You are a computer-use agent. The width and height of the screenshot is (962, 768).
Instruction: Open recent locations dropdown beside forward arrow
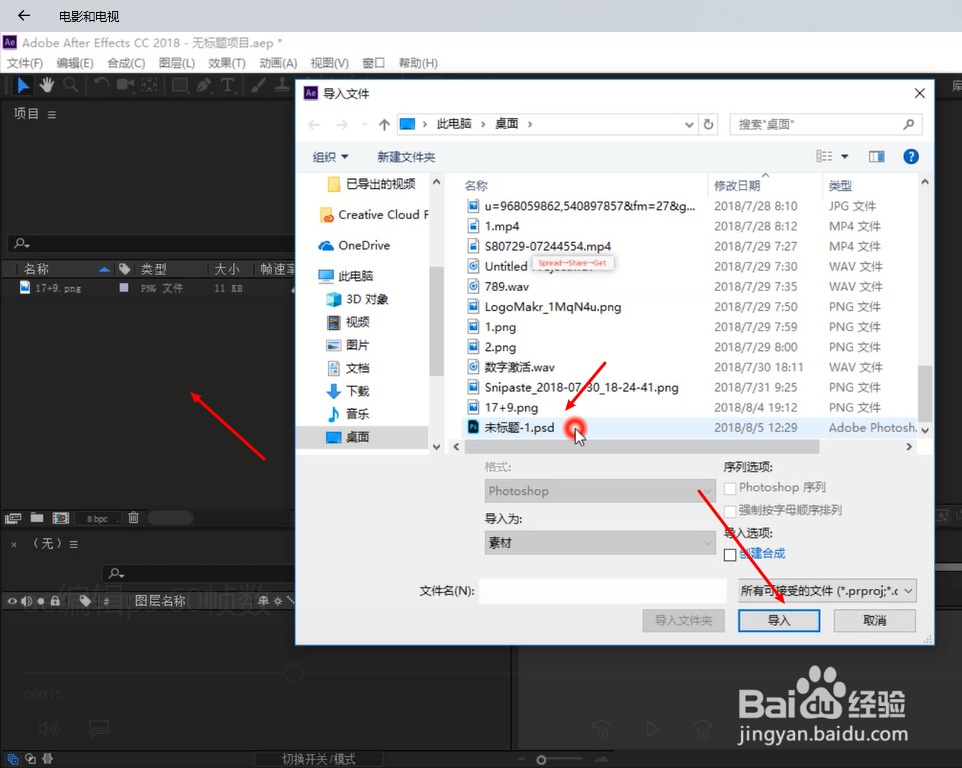tap(365, 125)
